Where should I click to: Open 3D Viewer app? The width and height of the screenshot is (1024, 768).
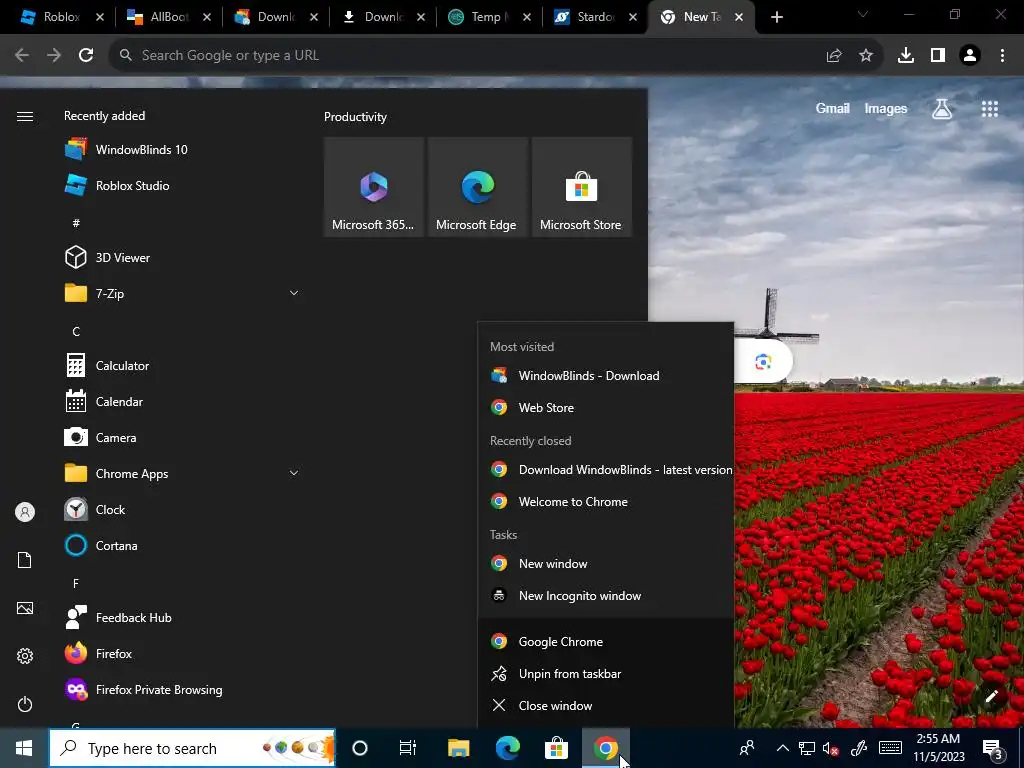click(183, 258)
